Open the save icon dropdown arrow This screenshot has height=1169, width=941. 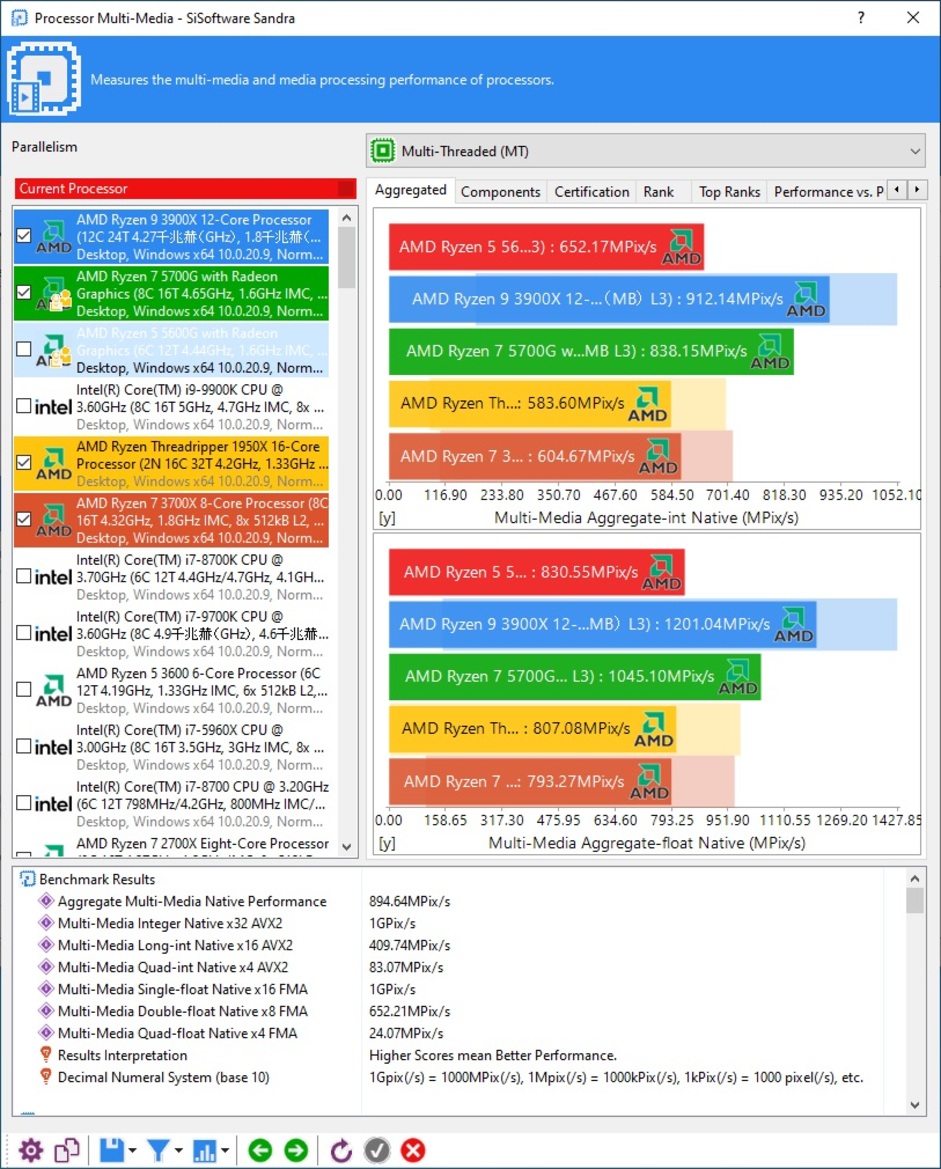(134, 1151)
